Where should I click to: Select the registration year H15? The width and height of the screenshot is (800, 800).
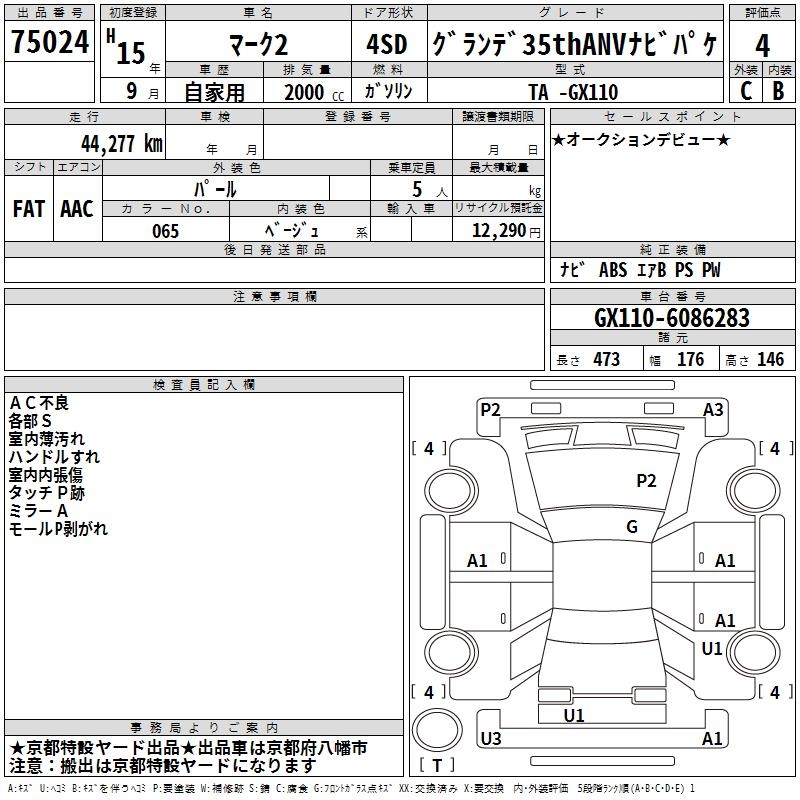(126, 48)
